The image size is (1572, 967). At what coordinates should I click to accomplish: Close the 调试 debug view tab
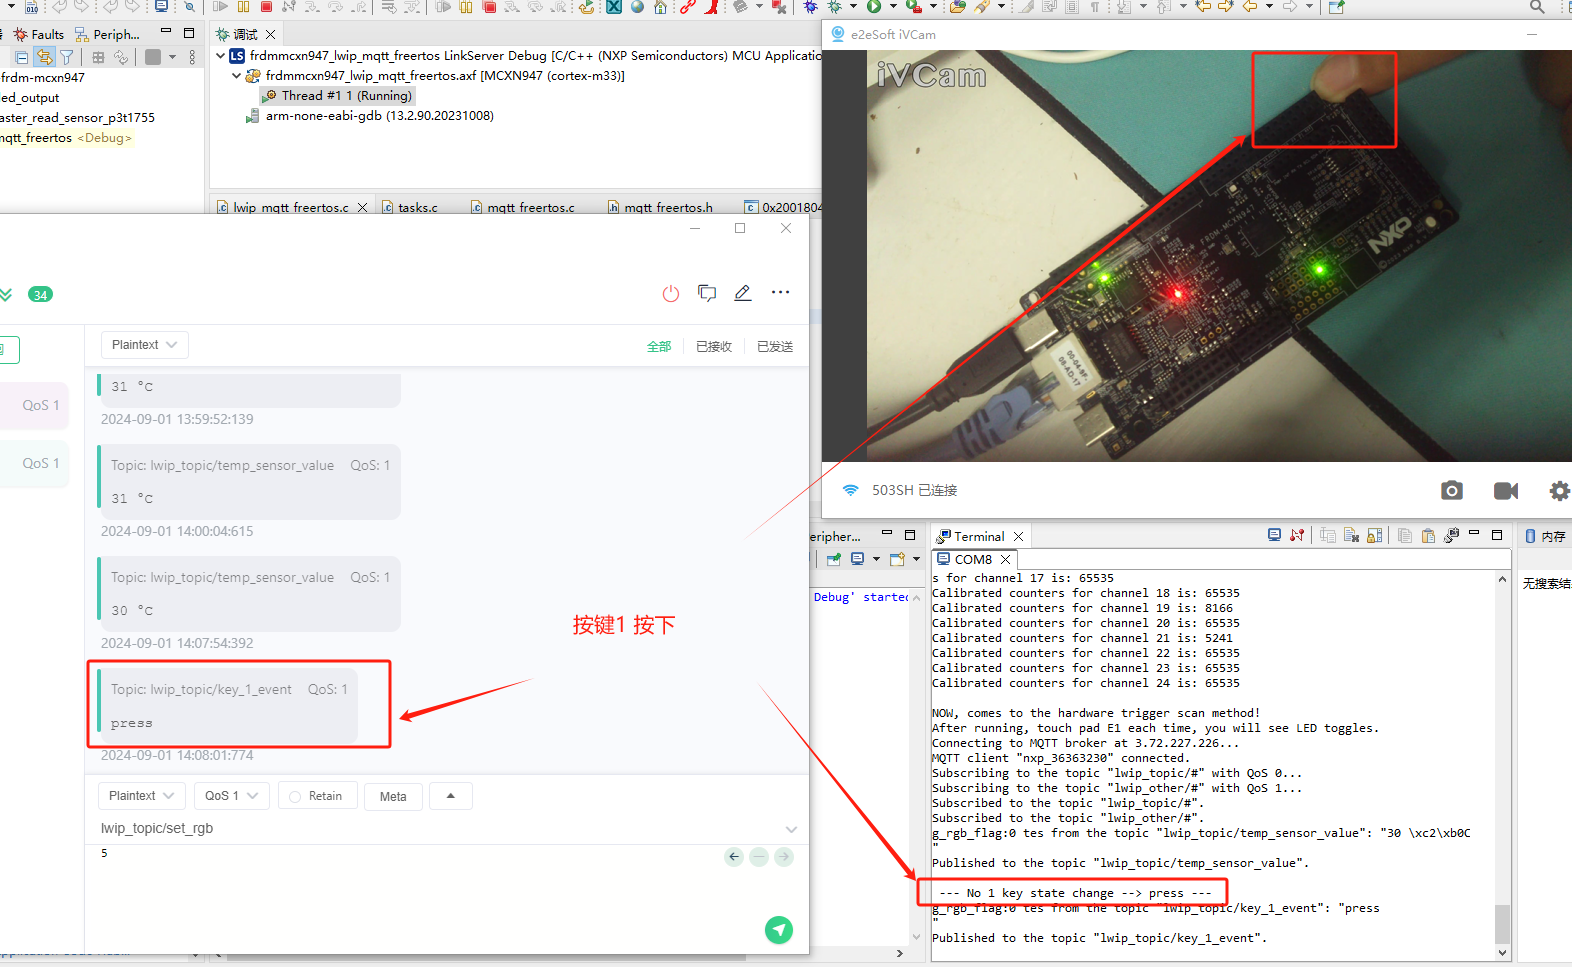[x=270, y=34]
